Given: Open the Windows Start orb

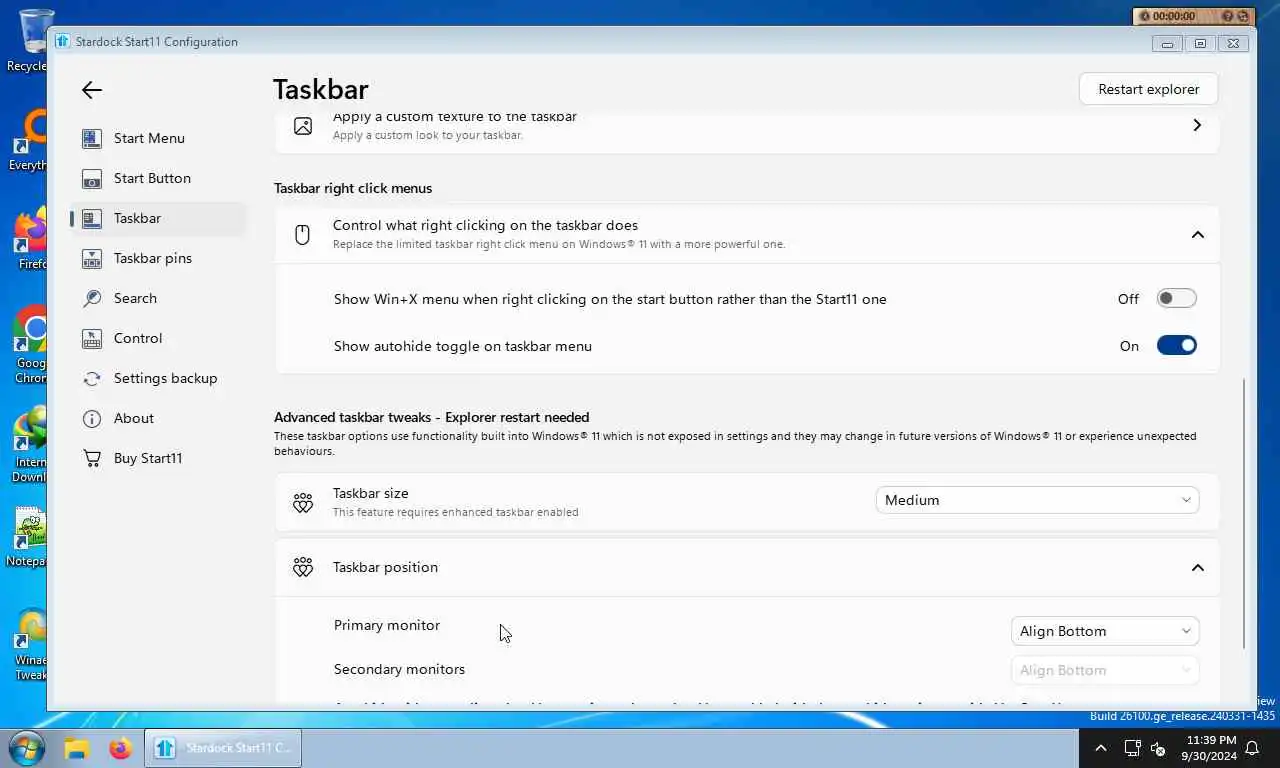Looking at the screenshot, I should 27,748.
